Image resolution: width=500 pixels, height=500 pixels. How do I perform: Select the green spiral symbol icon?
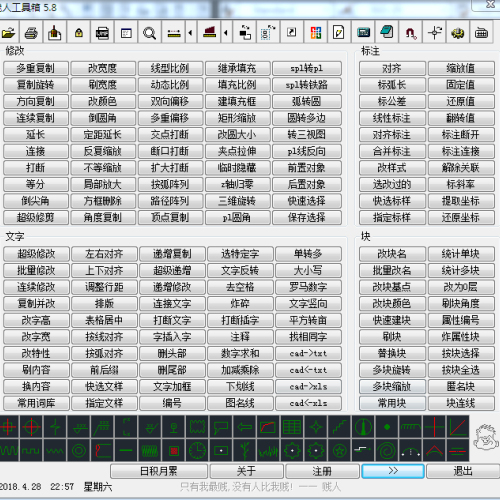click(387, 451)
